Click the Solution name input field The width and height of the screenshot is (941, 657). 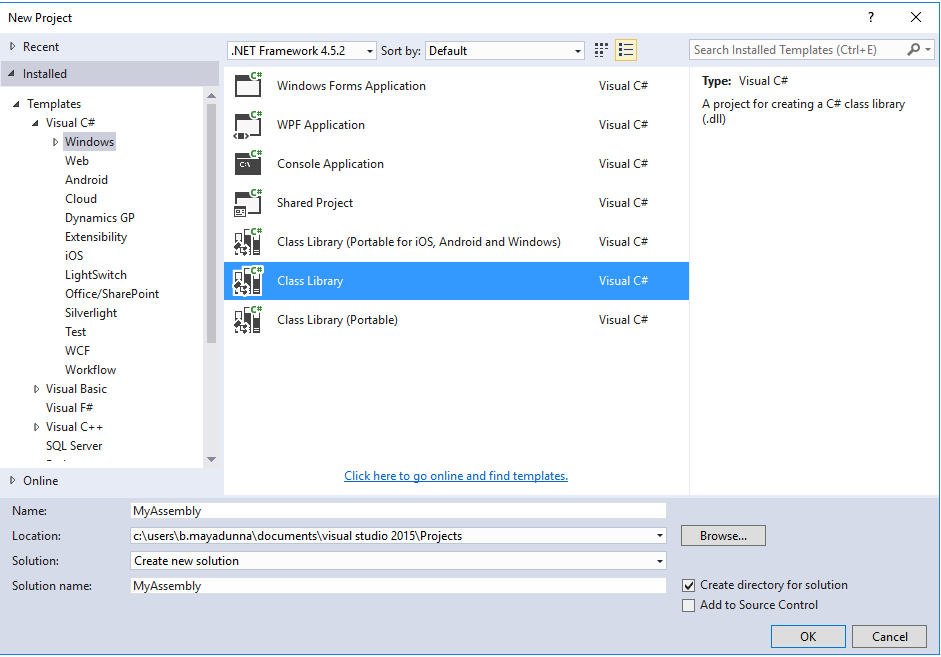[x=398, y=586]
